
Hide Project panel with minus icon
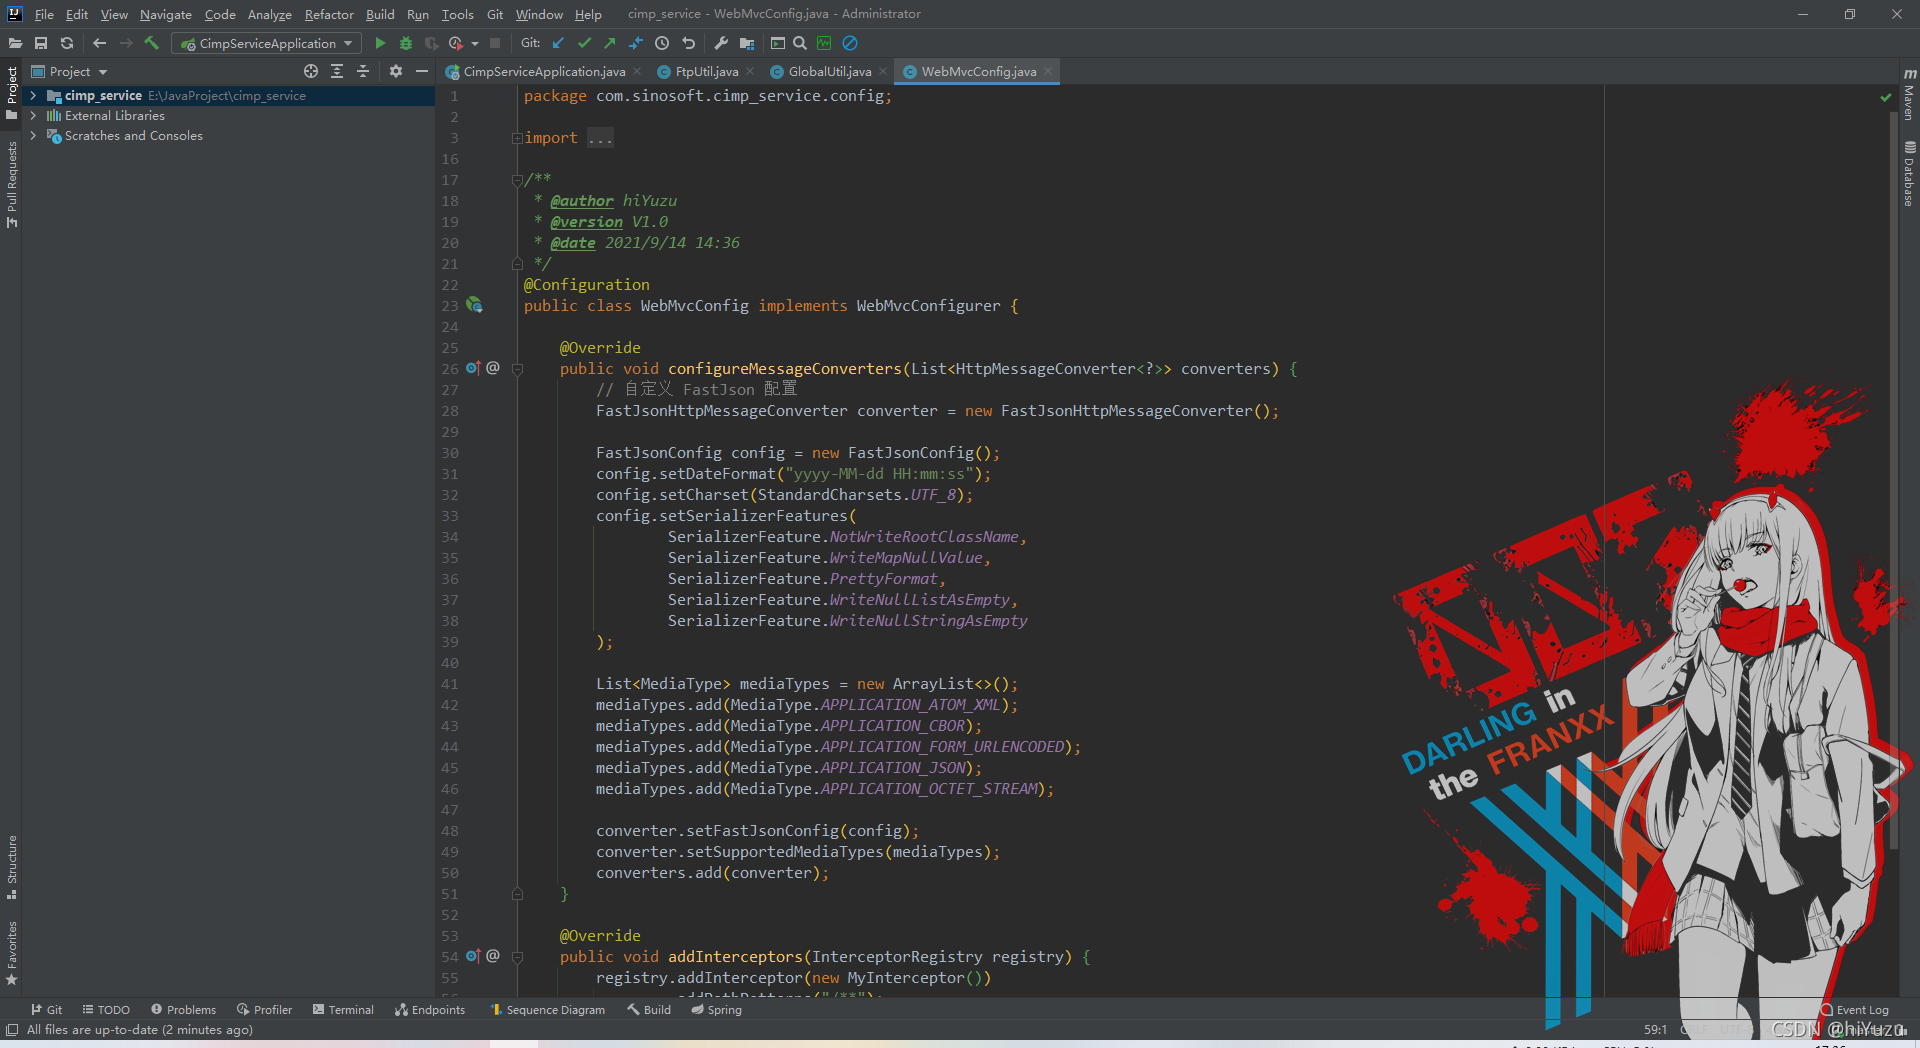[422, 71]
